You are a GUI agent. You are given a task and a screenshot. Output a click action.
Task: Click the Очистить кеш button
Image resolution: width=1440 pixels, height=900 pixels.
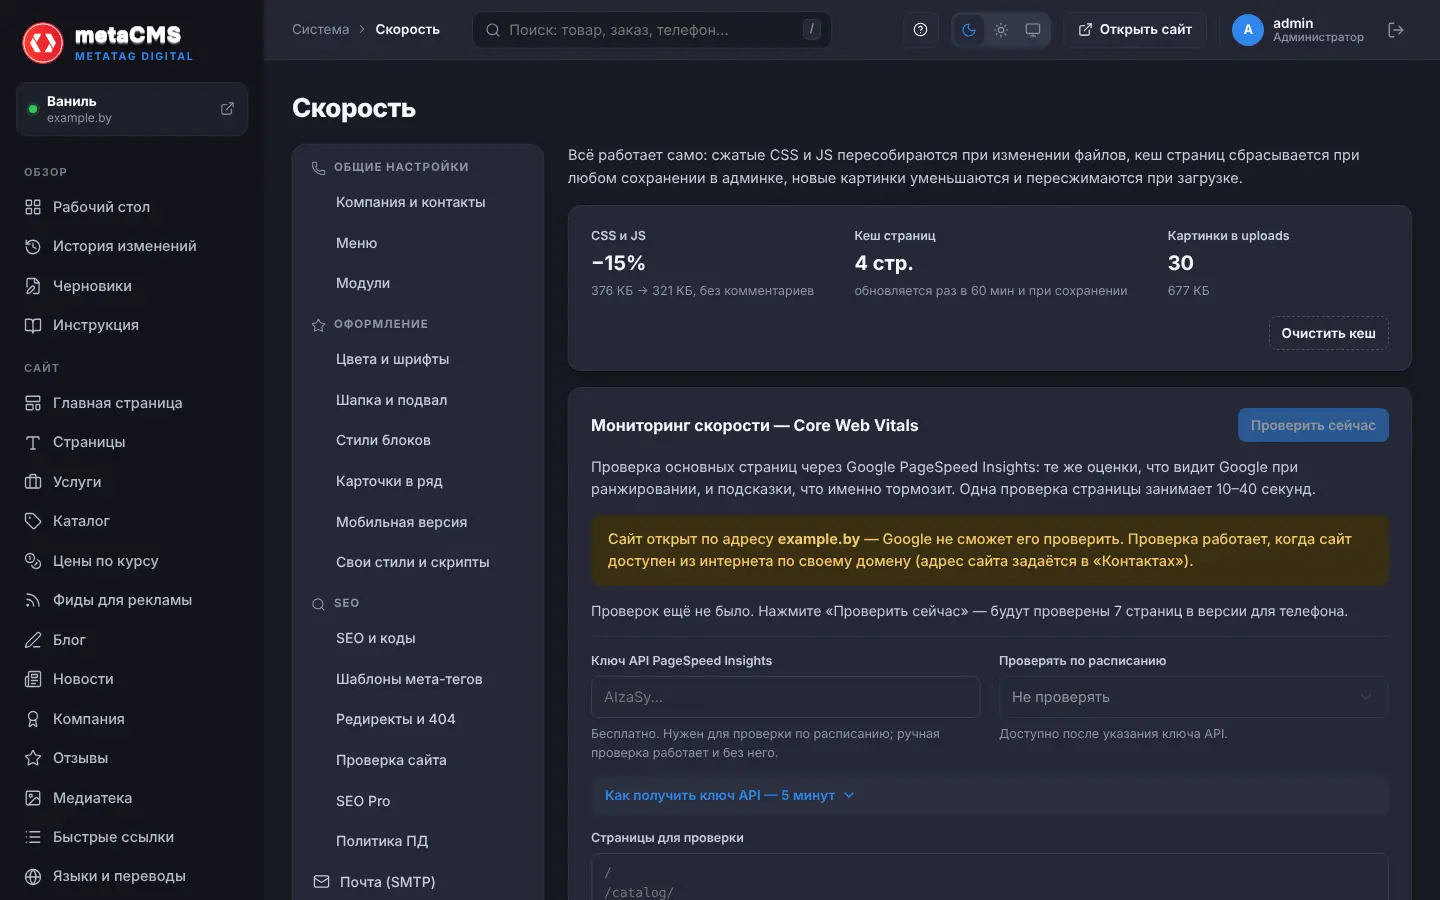pyautogui.click(x=1328, y=333)
